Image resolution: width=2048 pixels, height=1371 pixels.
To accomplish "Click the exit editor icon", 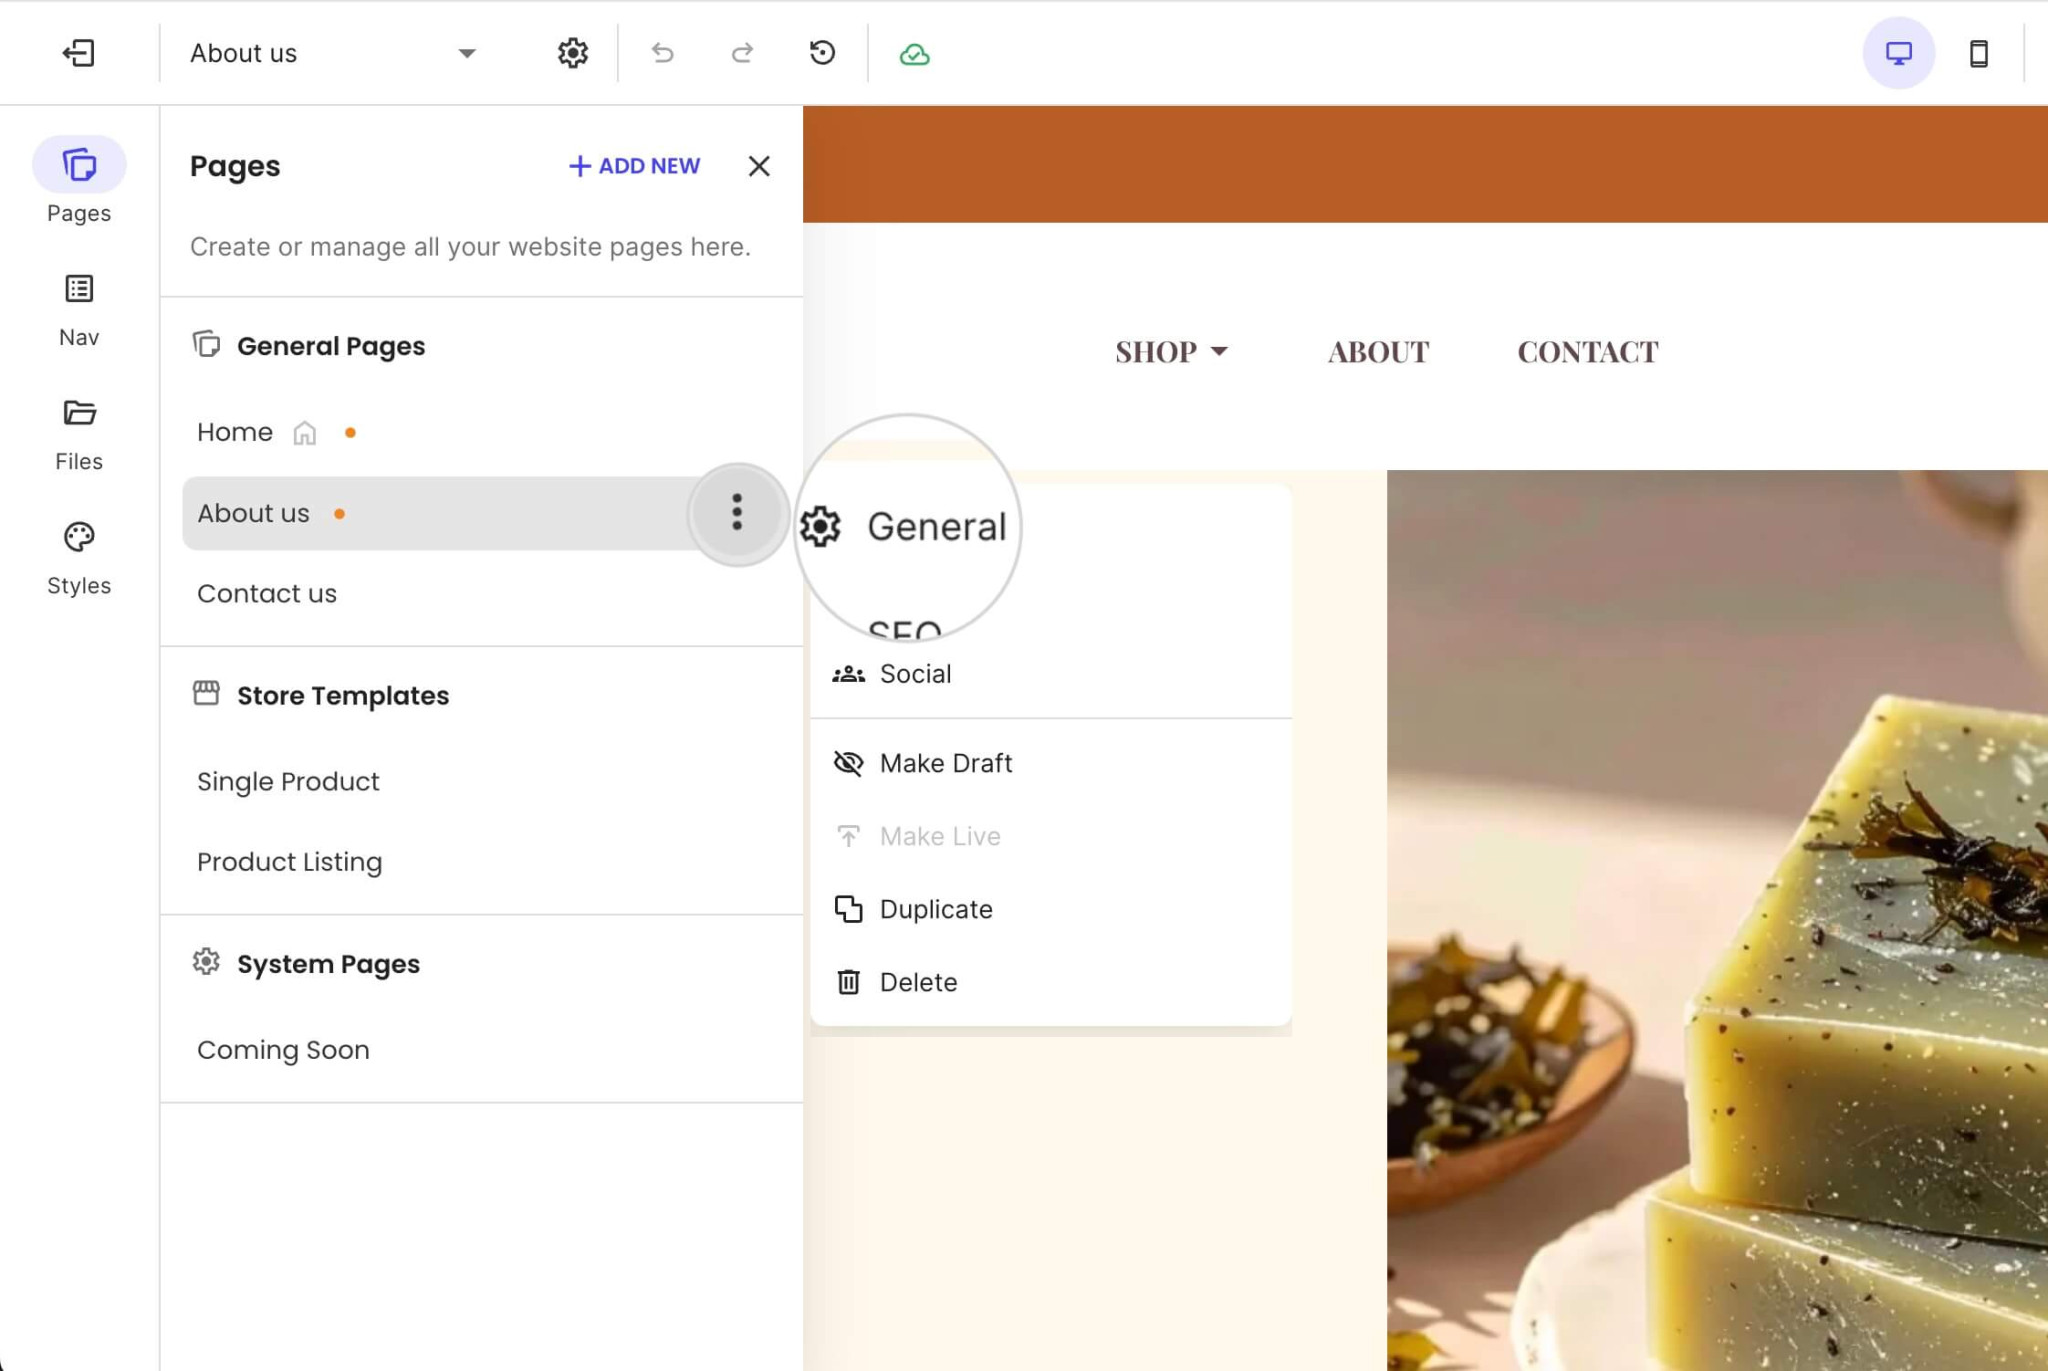I will click(78, 53).
